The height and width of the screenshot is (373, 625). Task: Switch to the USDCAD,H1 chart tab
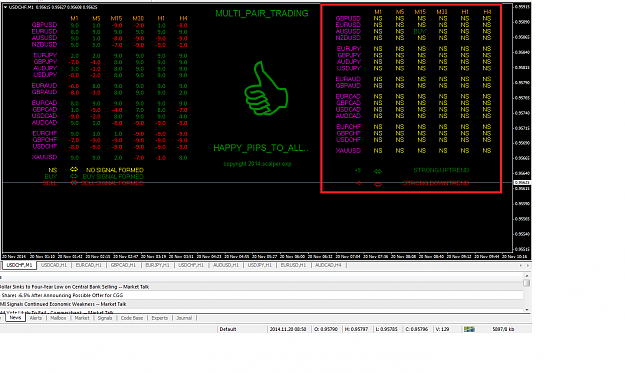click(x=54, y=265)
